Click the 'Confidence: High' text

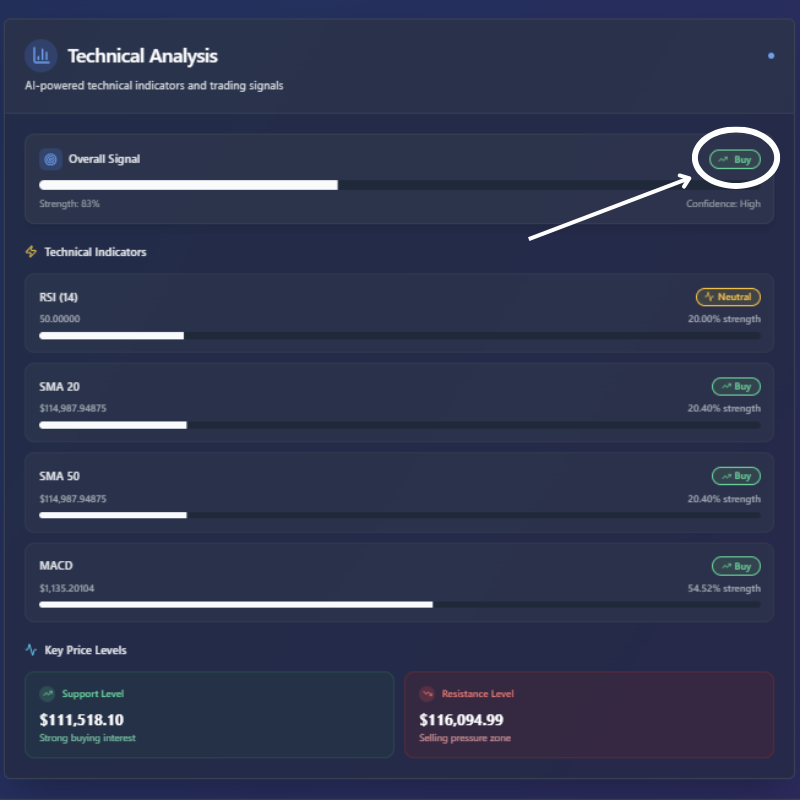coord(723,204)
